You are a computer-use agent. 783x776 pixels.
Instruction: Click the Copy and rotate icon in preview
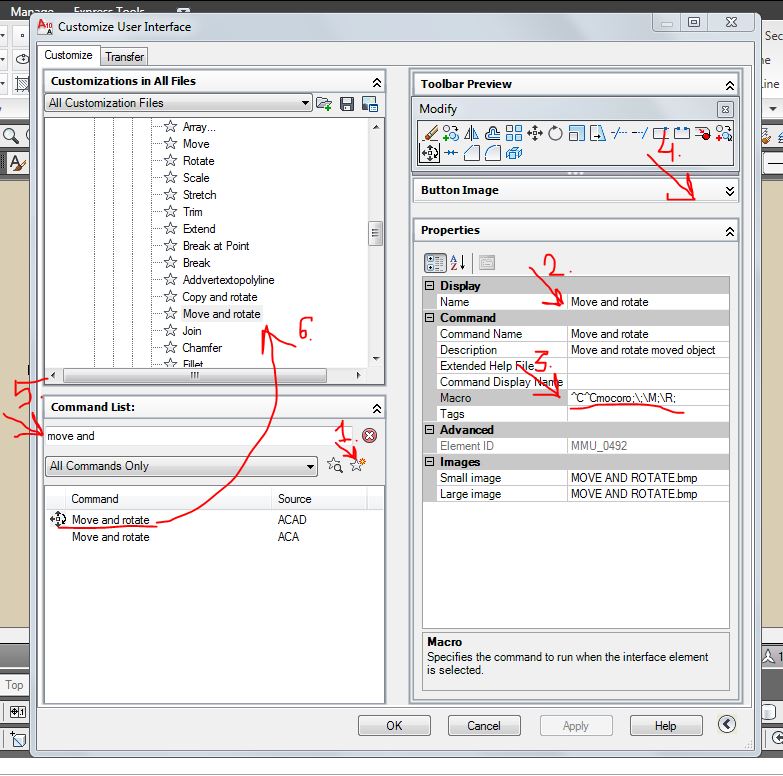tap(724, 133)
